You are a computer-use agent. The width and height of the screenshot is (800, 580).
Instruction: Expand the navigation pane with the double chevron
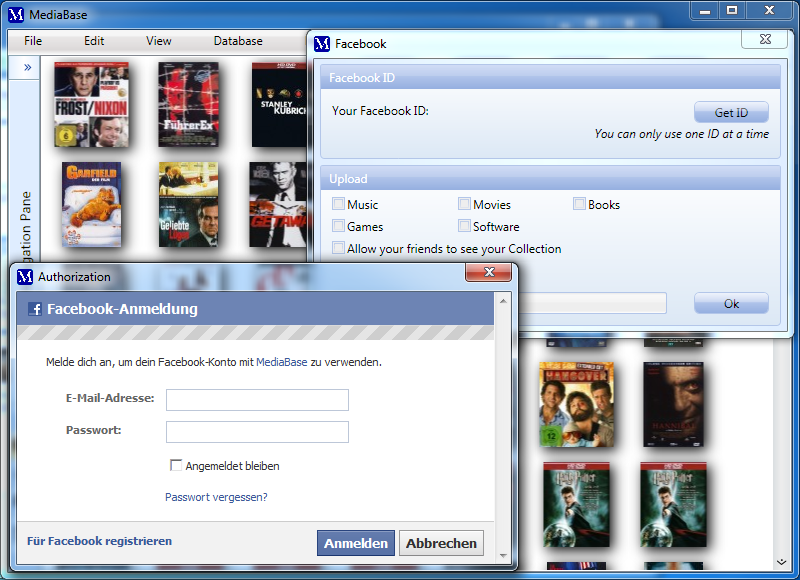[x=28, y=67]
